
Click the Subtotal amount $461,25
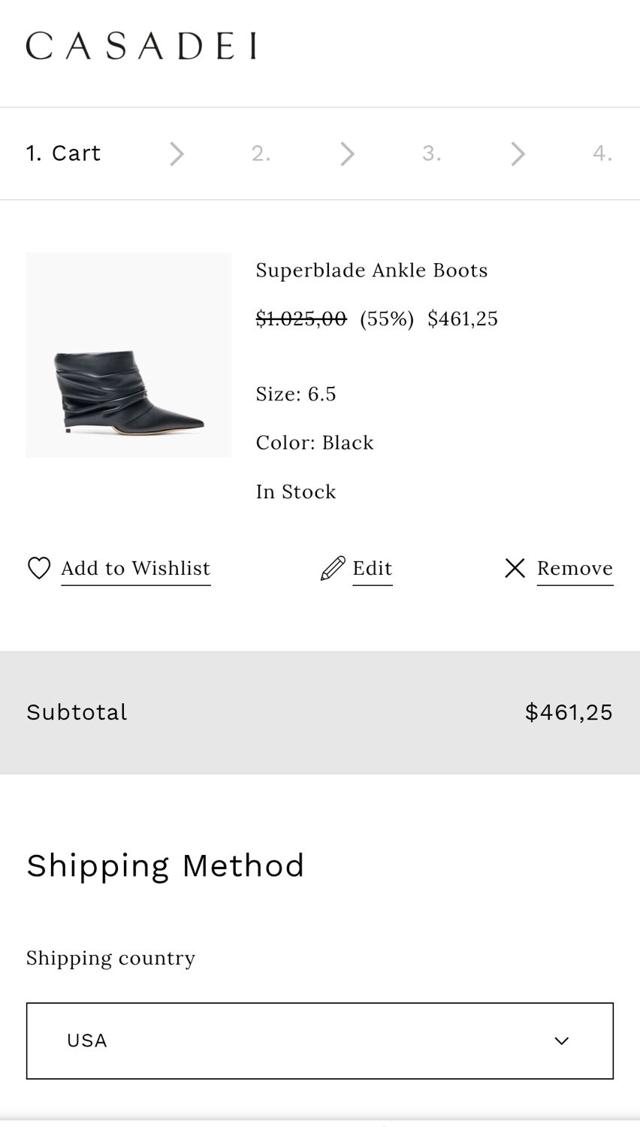(568, 712)
